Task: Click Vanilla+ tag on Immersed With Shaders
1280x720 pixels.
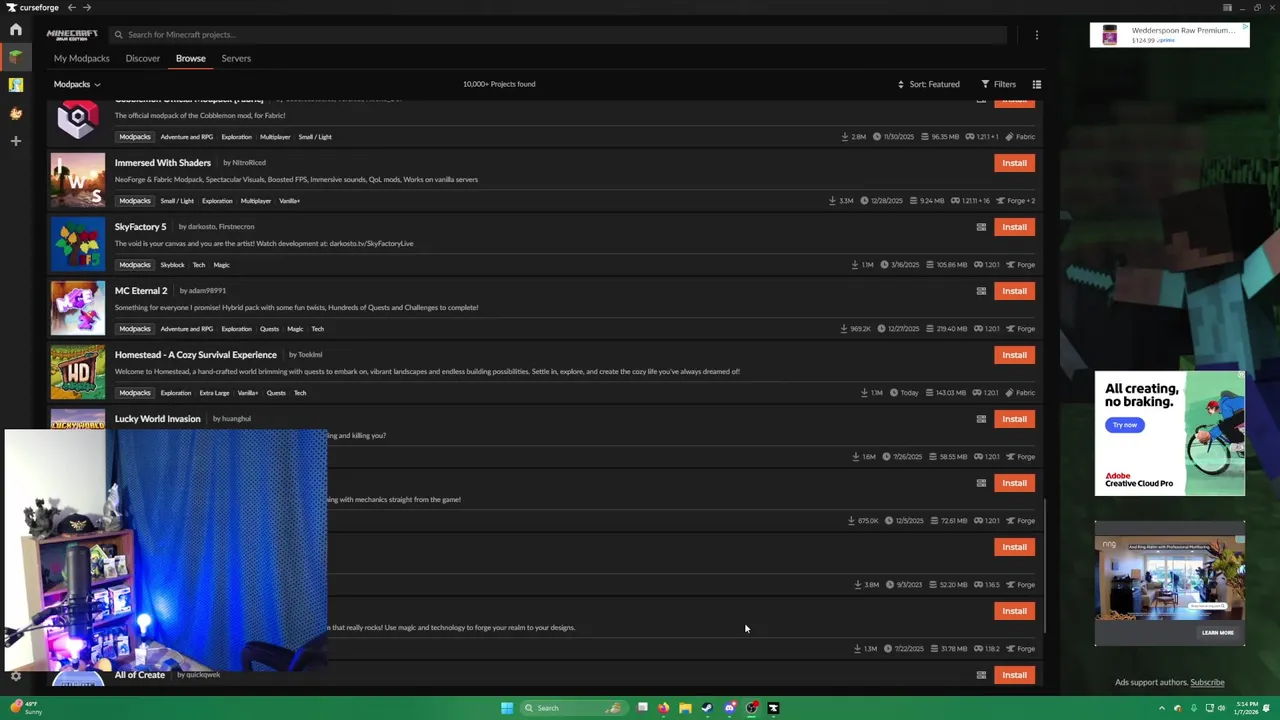Action: [290, 201]
